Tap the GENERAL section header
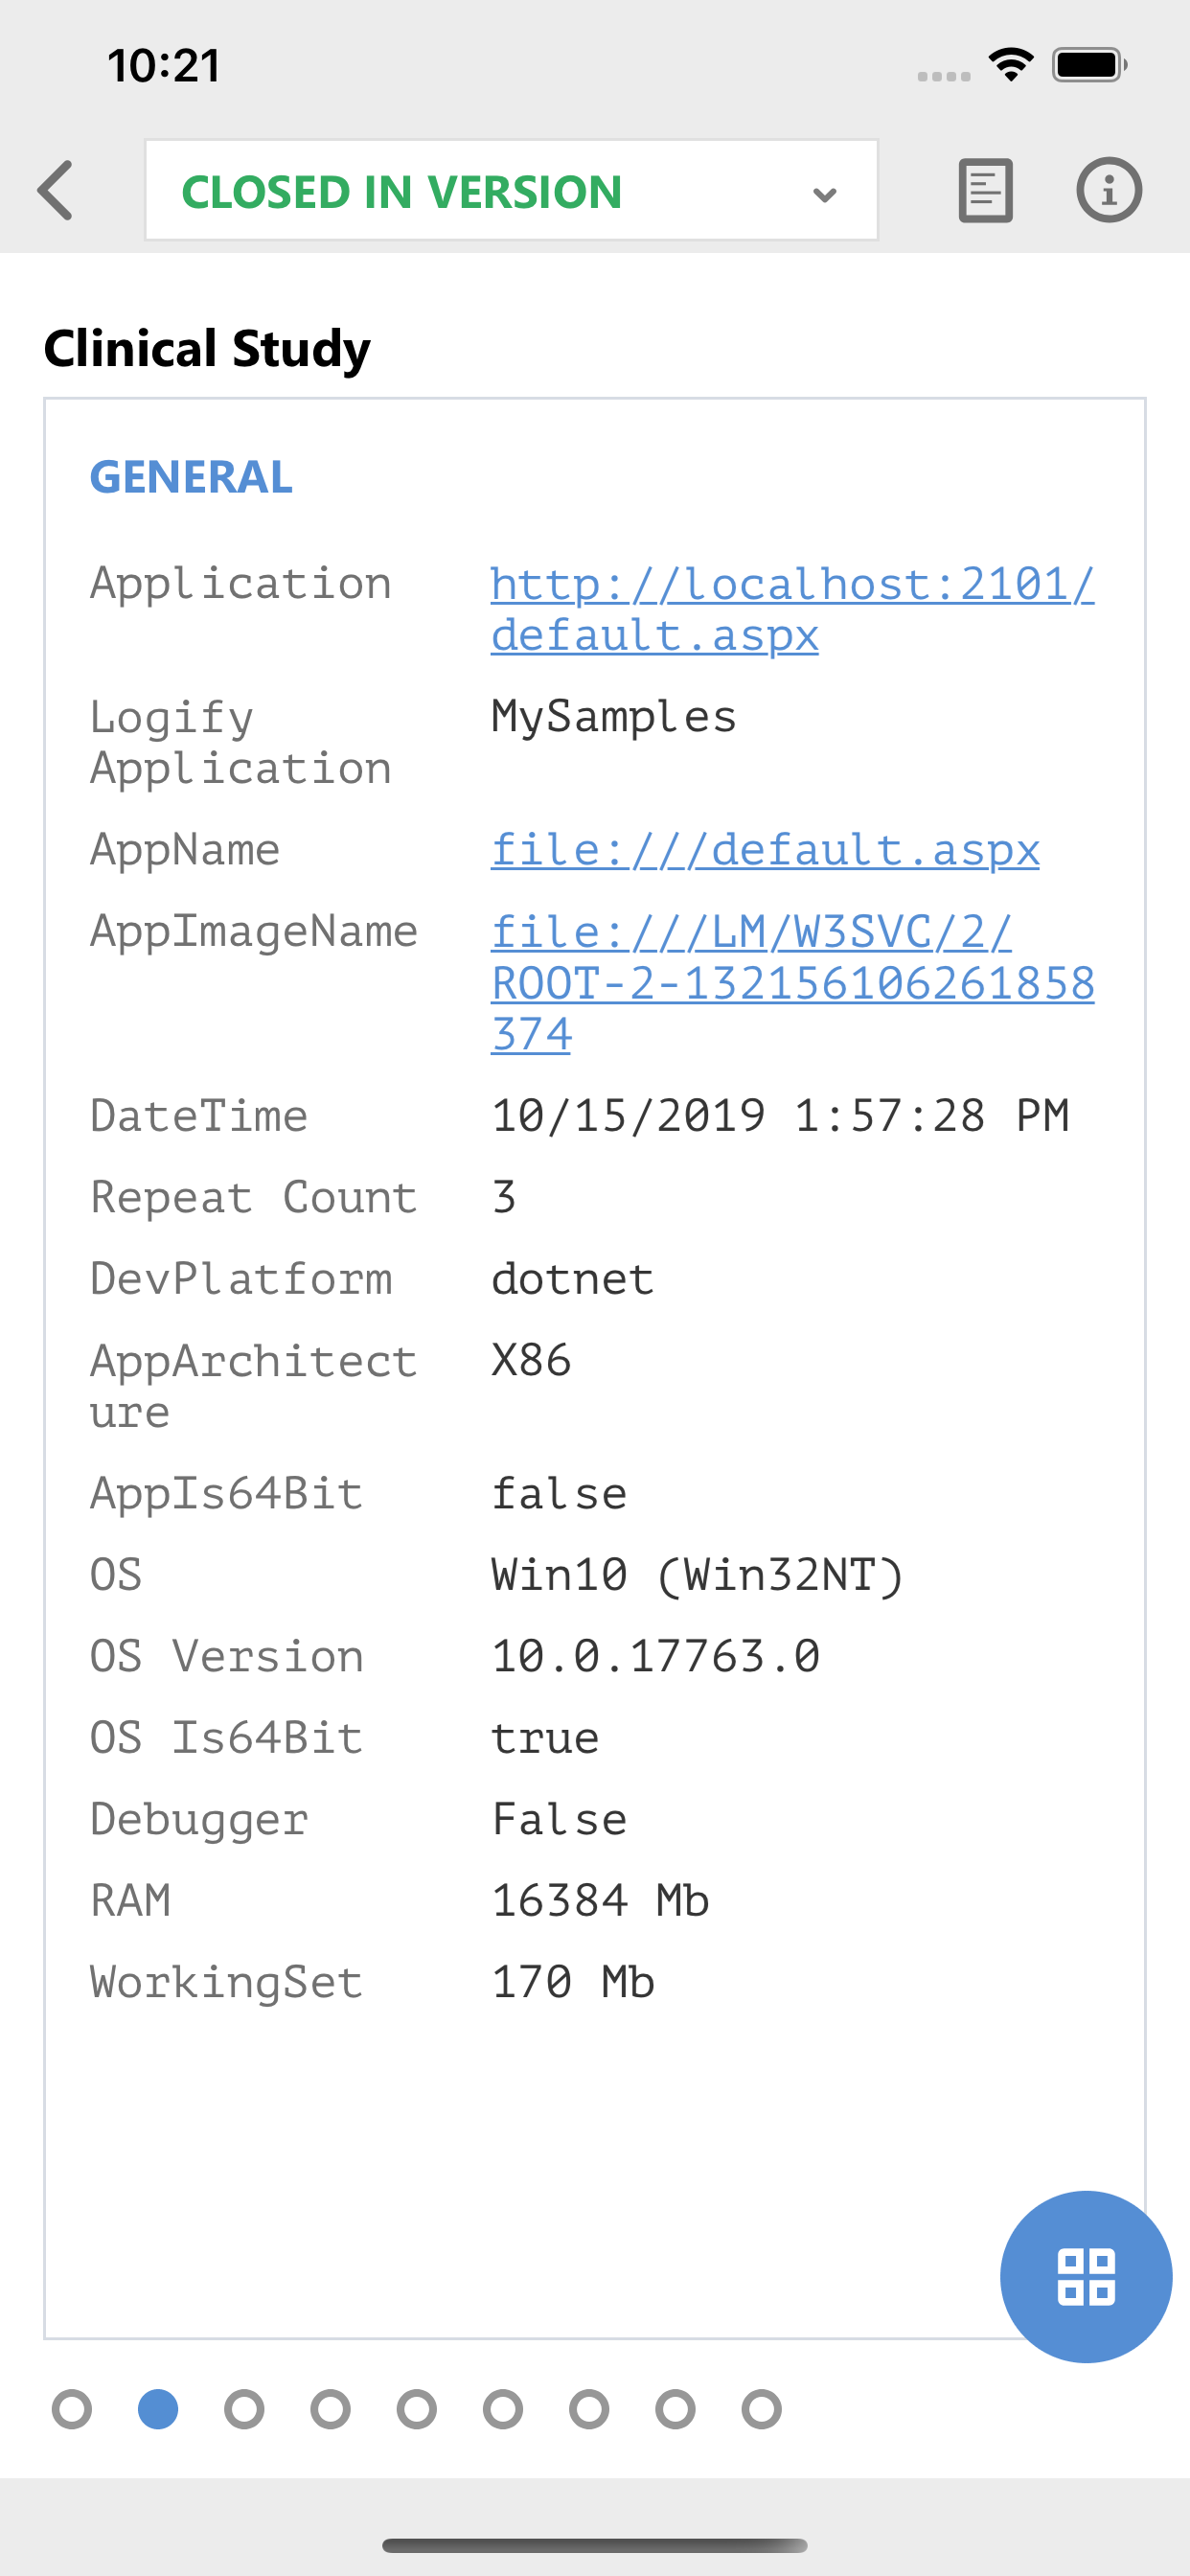This screenshot has width=1190, height=2576. click(191, 477)
